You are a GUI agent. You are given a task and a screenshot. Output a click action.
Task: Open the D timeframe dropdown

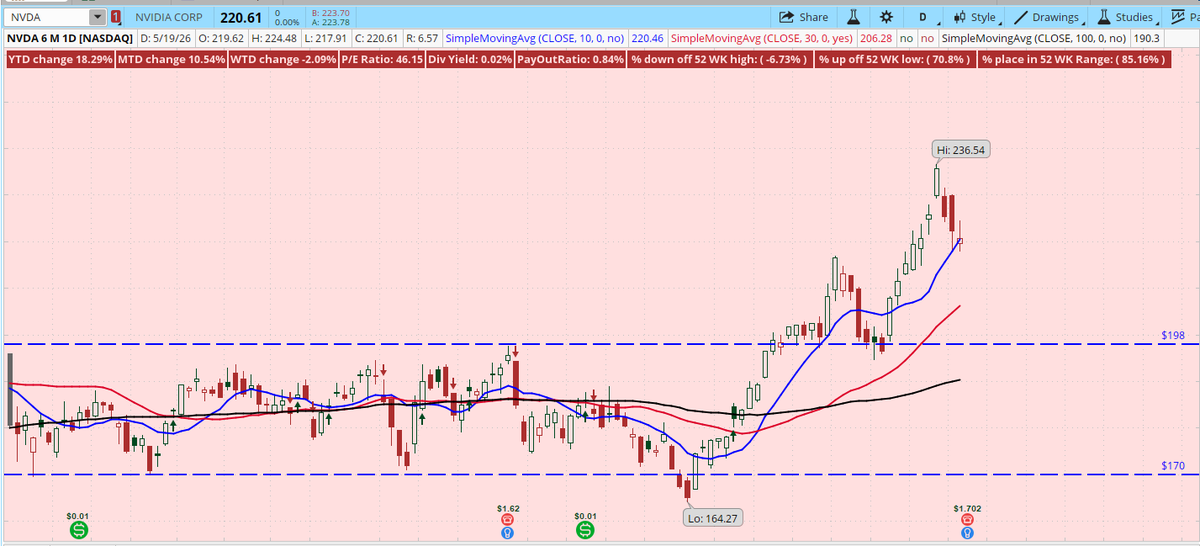921,17
